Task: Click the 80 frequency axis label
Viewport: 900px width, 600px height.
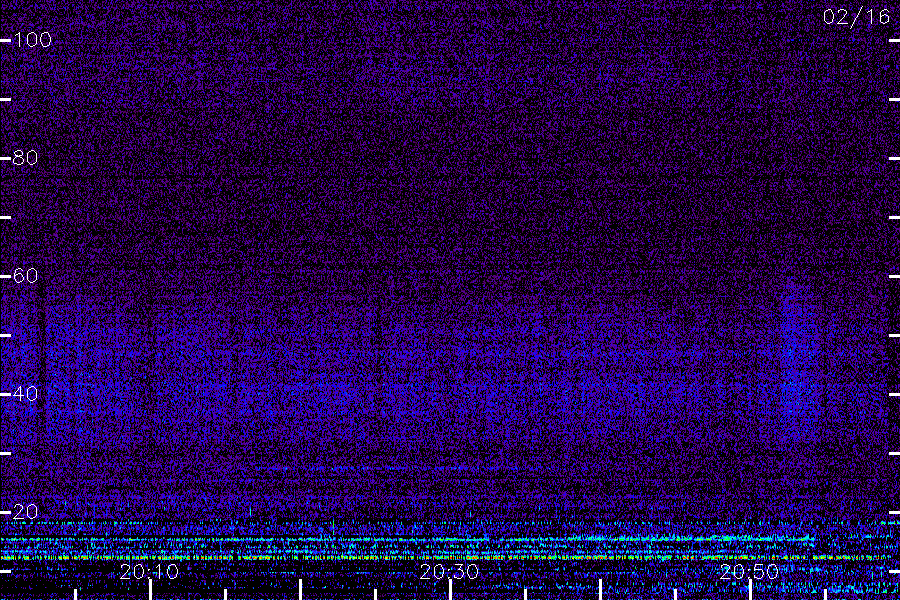Action: (x=25, y=157)
